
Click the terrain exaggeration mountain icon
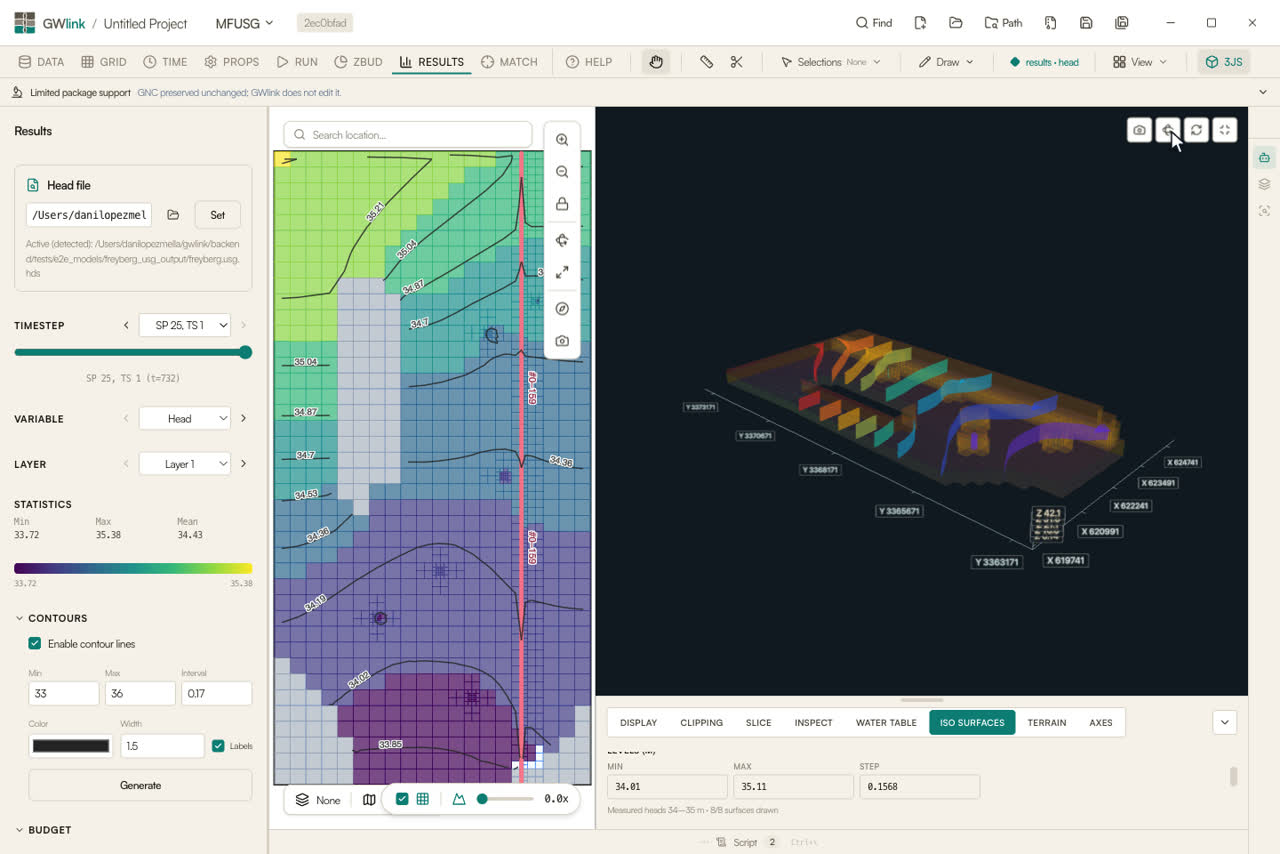tap(459, 799)
